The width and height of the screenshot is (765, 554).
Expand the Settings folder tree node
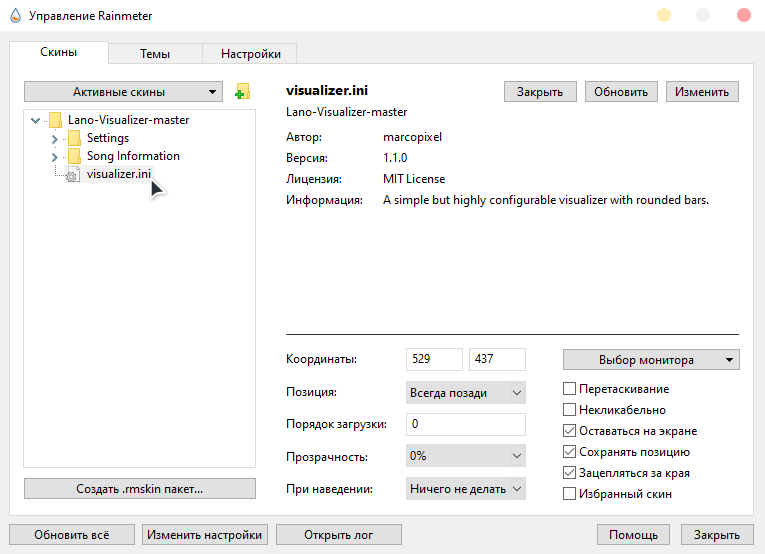[54, 138]
